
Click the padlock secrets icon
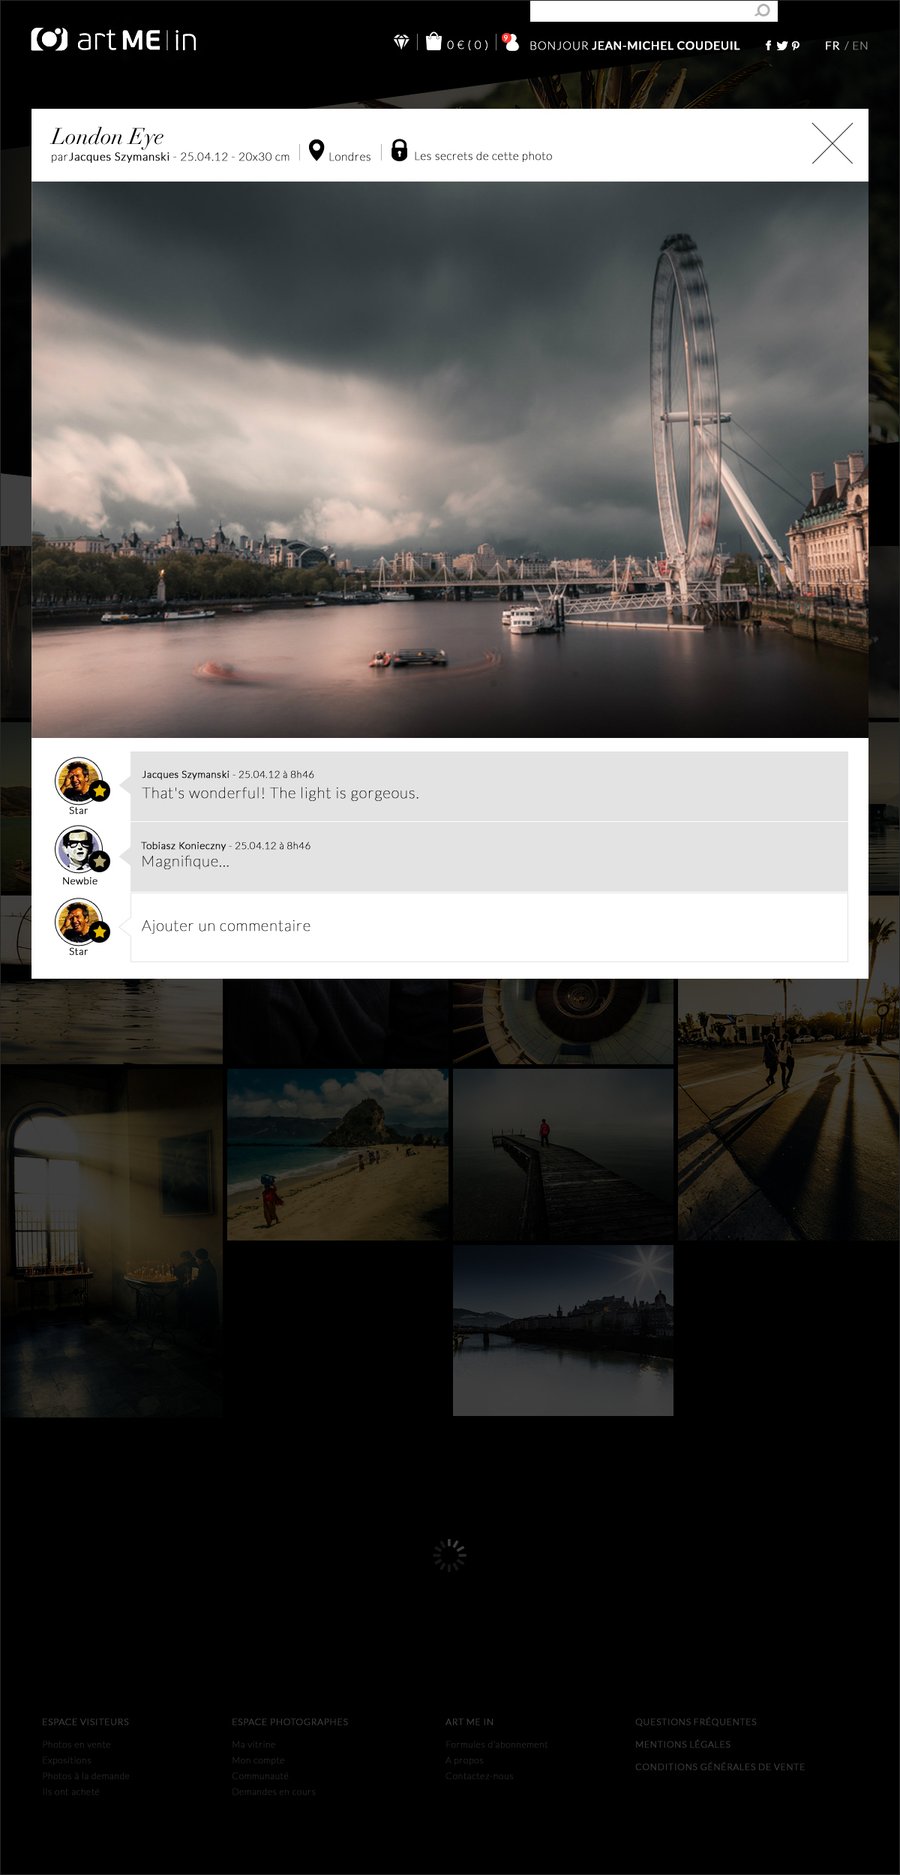(x=399, y=151)
